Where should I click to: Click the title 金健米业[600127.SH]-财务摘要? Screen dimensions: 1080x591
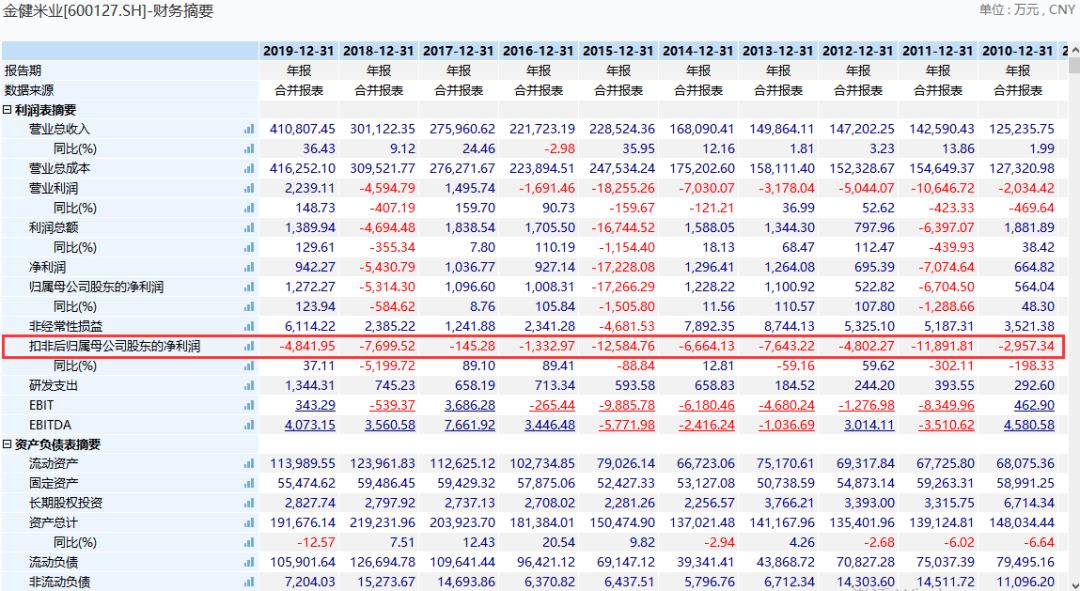click(x=108, y=11)
